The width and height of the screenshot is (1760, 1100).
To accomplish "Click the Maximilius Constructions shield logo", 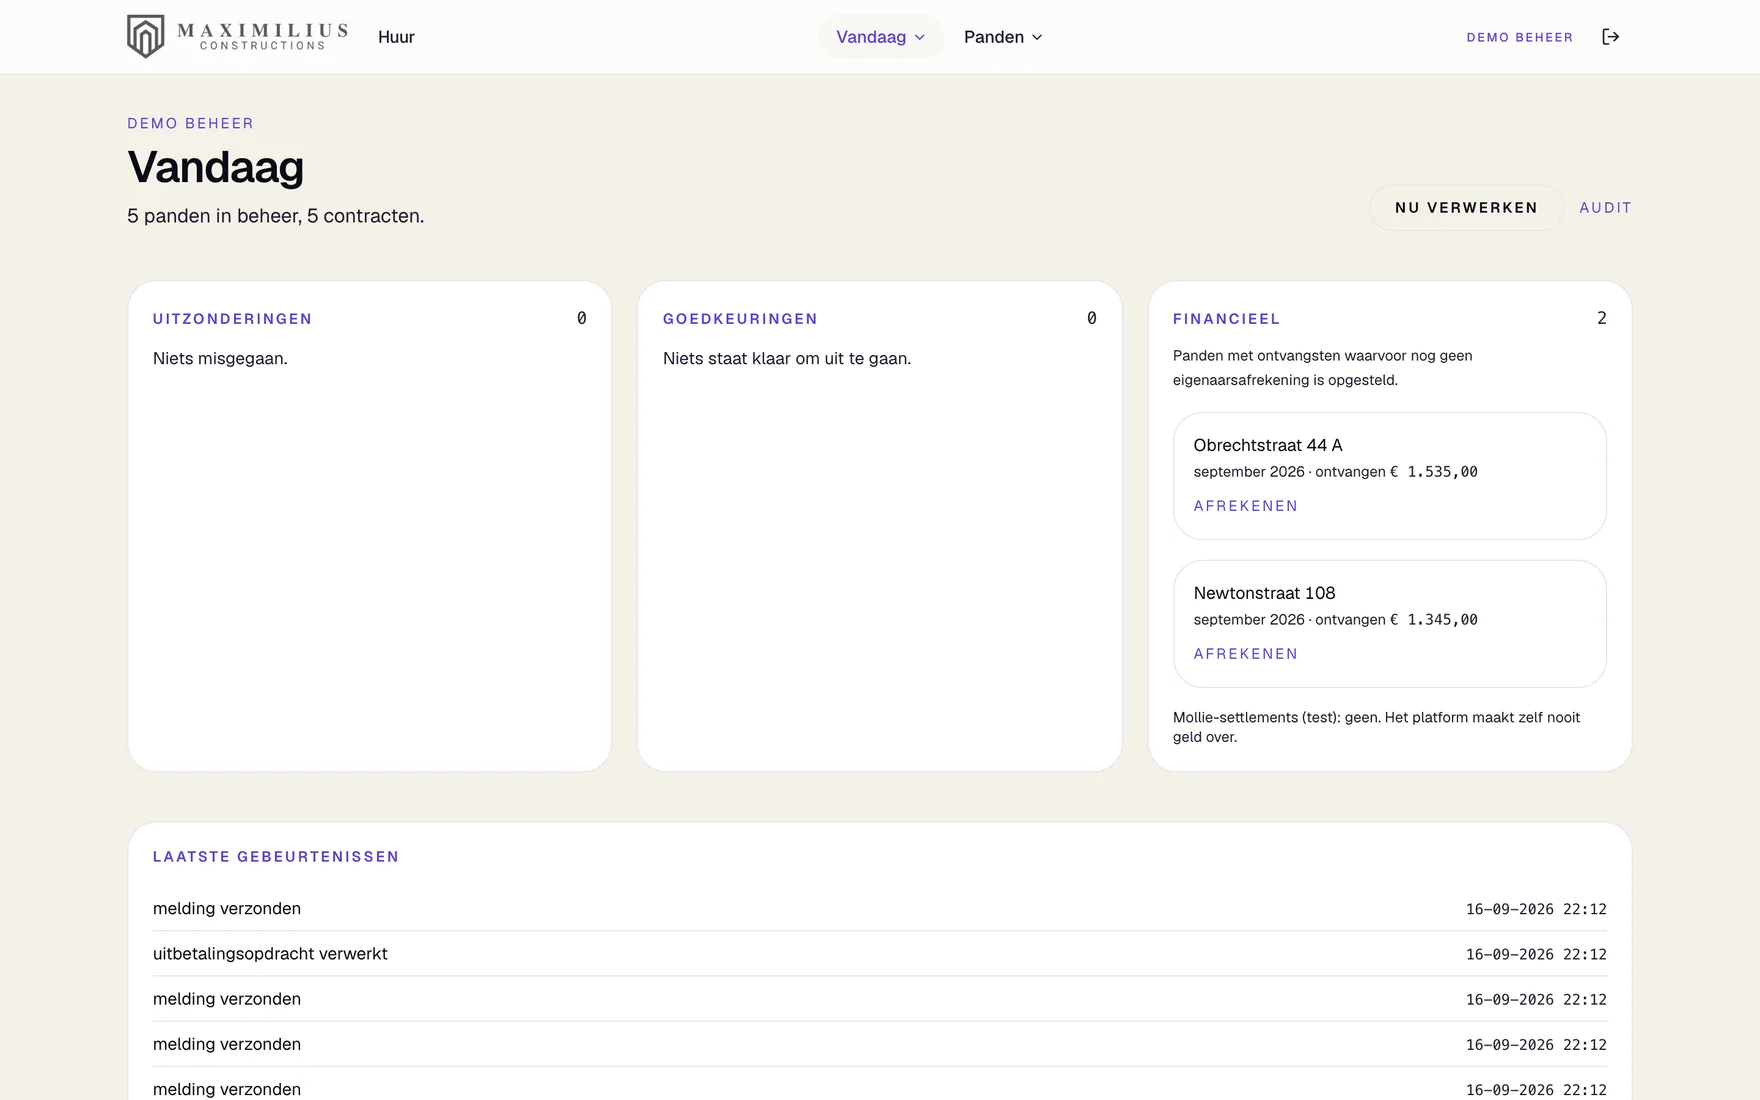I will point(146,37).
